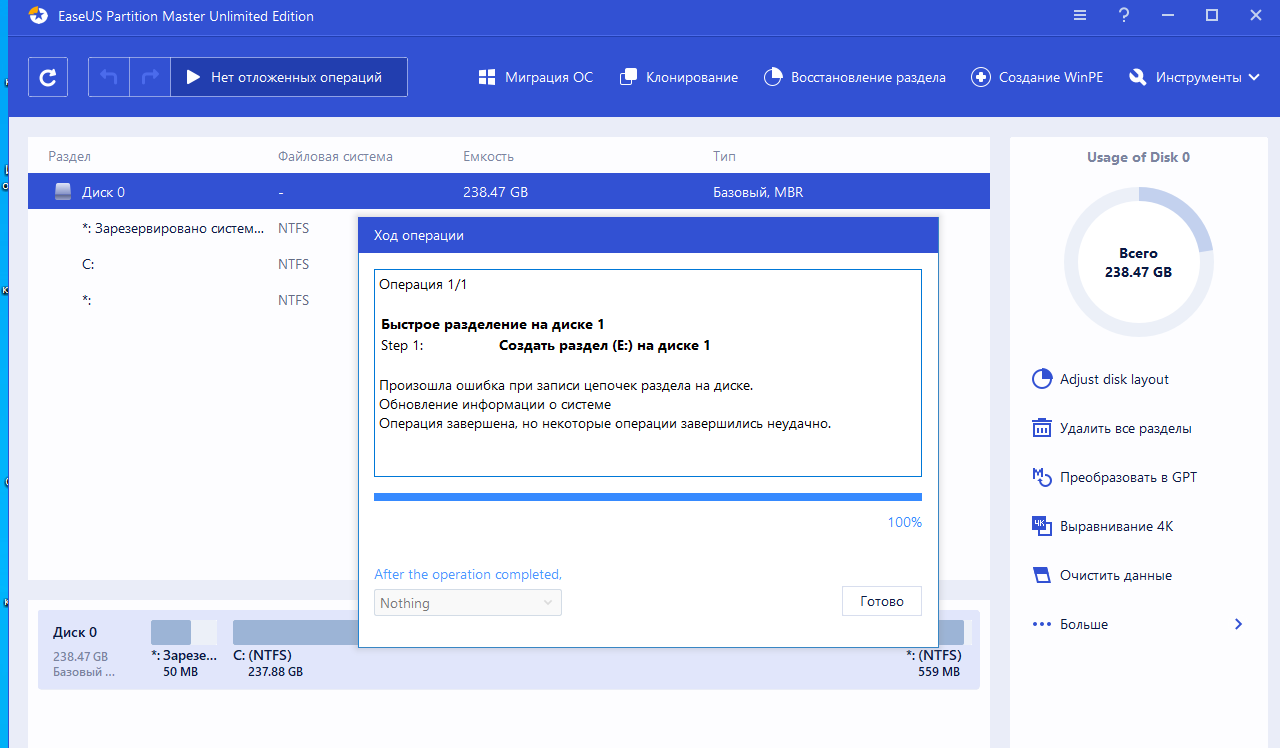Click the Миграция ОС windows icon
This screenshot has width=1280, height=748.
click(x=487, y=77)
